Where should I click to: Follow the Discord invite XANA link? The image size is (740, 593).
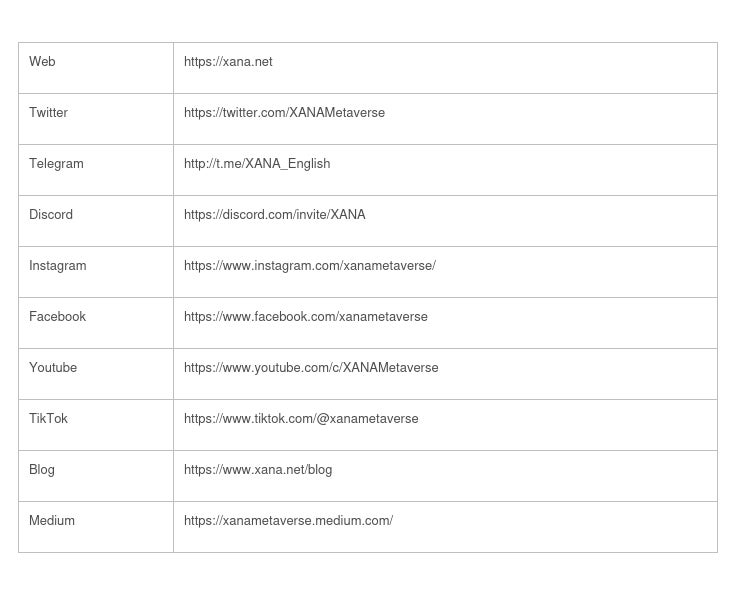274,215
